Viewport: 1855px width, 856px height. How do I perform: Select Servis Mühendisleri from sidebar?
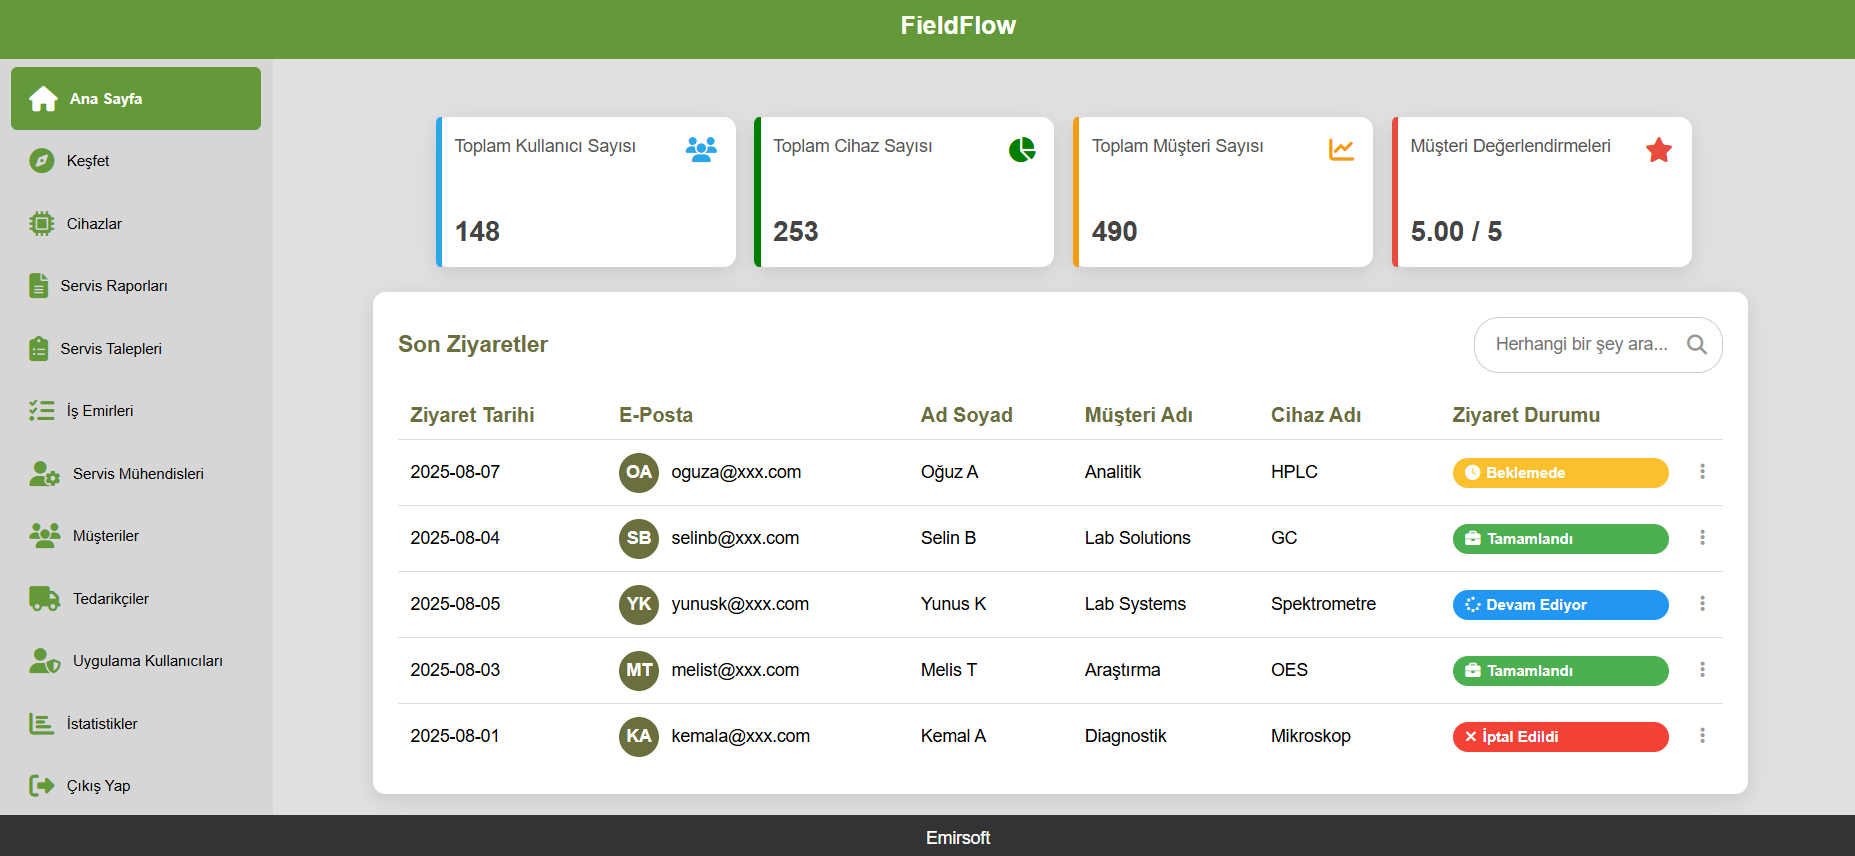click(x=137, y=474)
